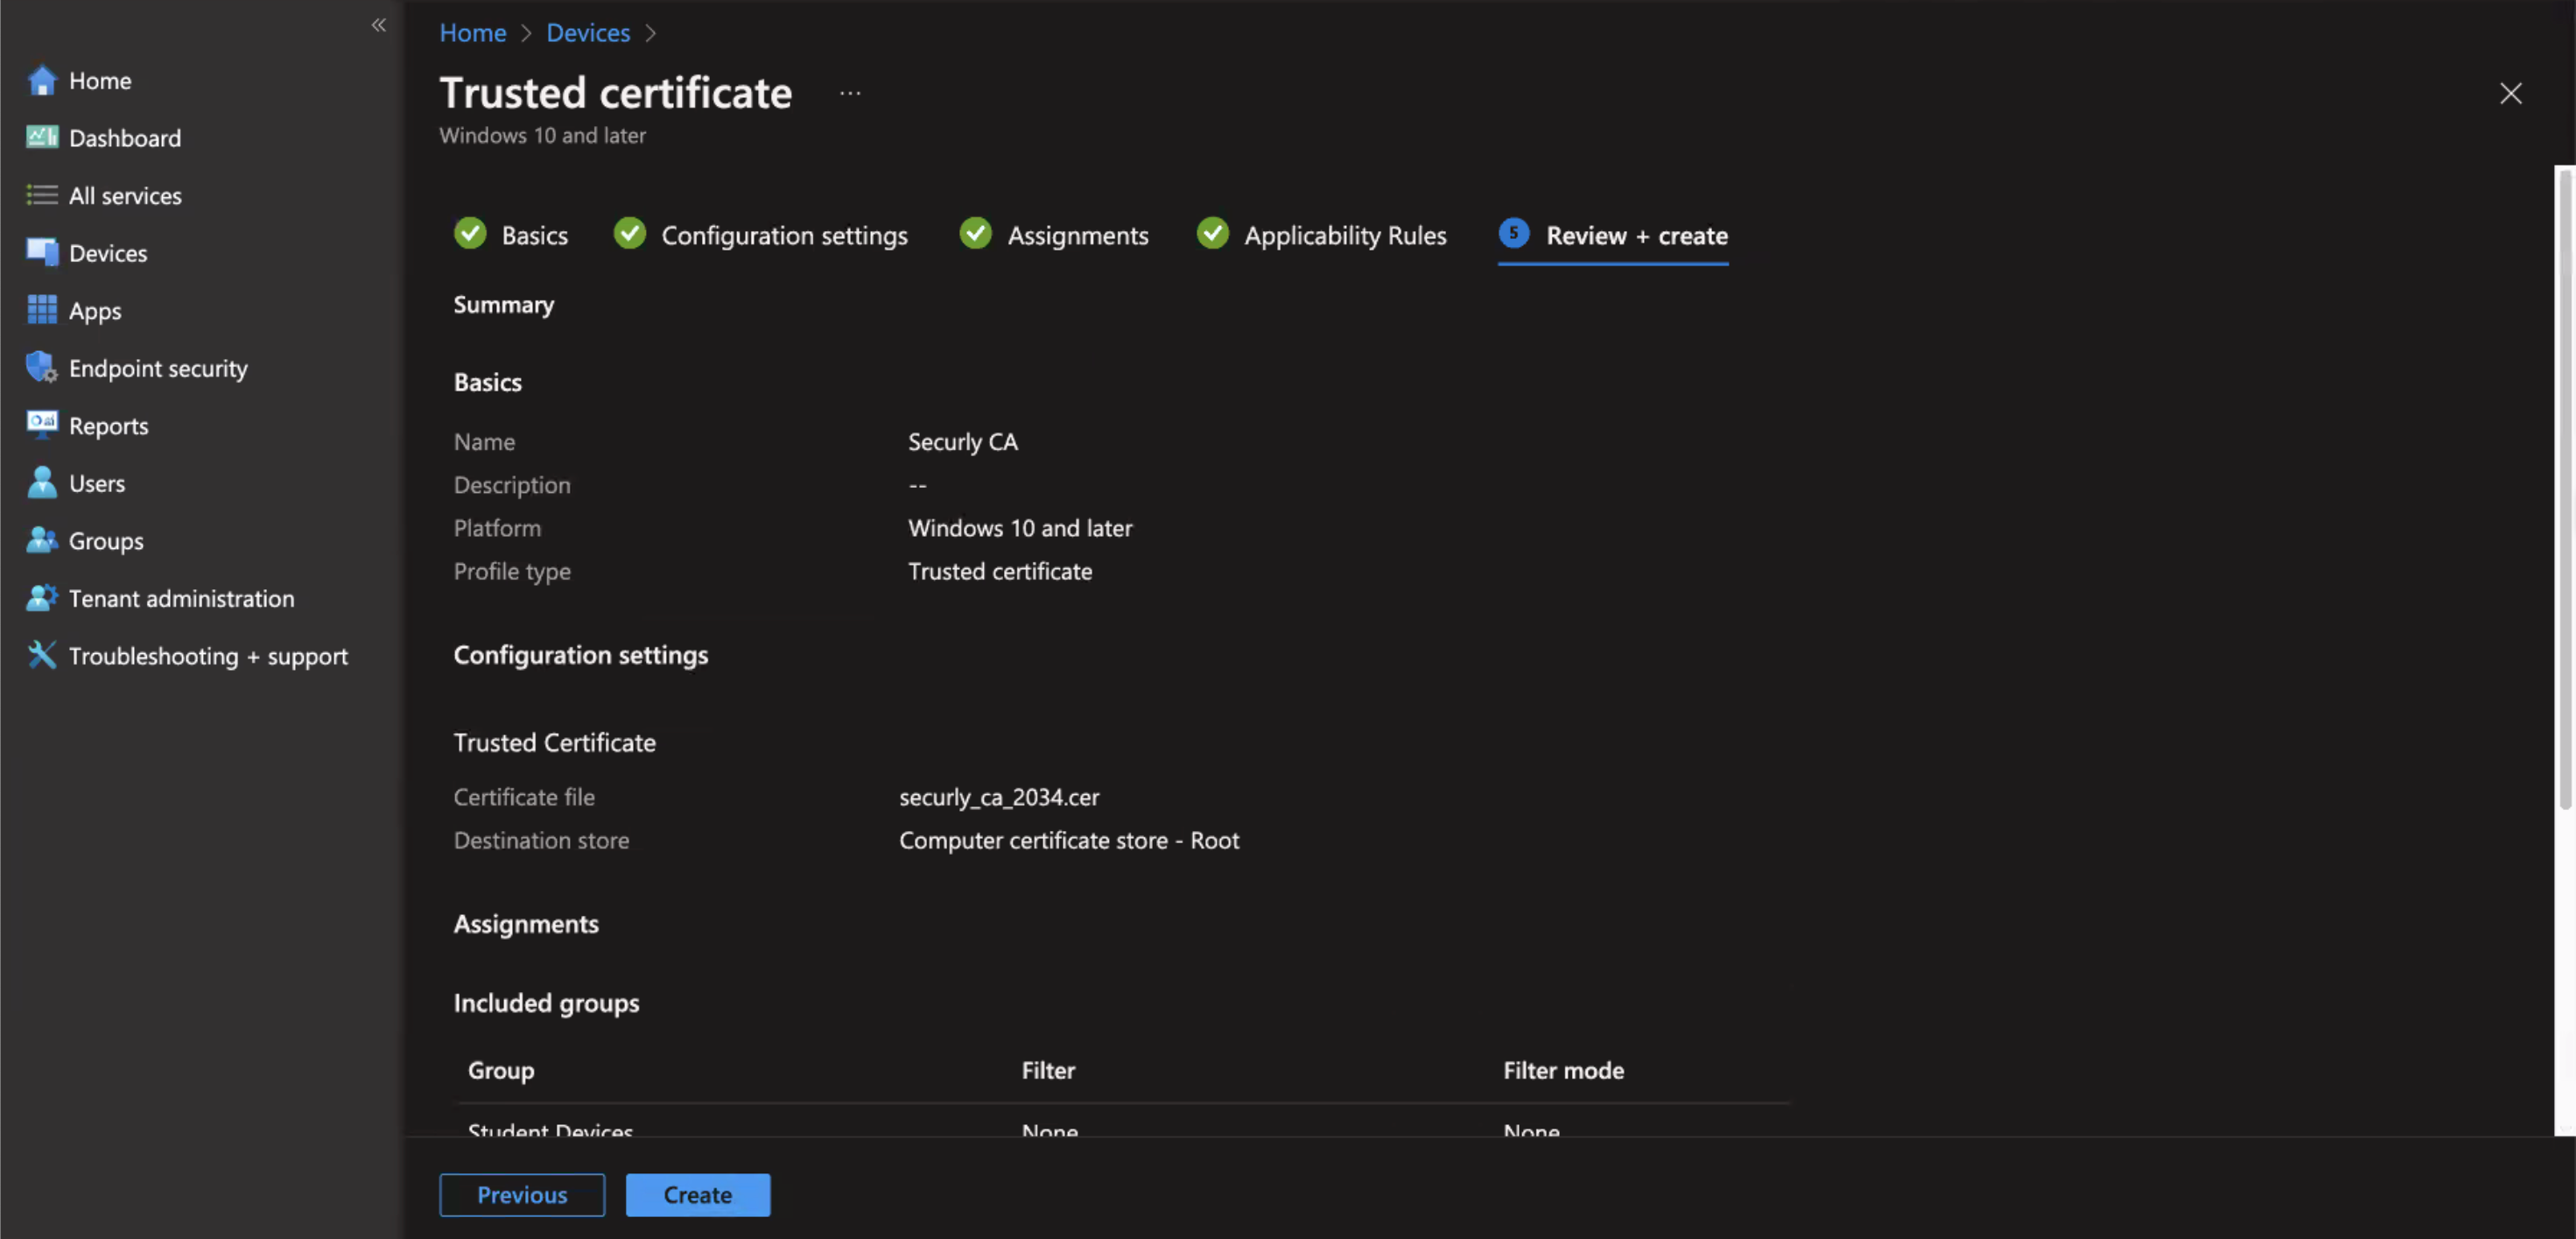Open the Applicability Rules step tab

1344,235
